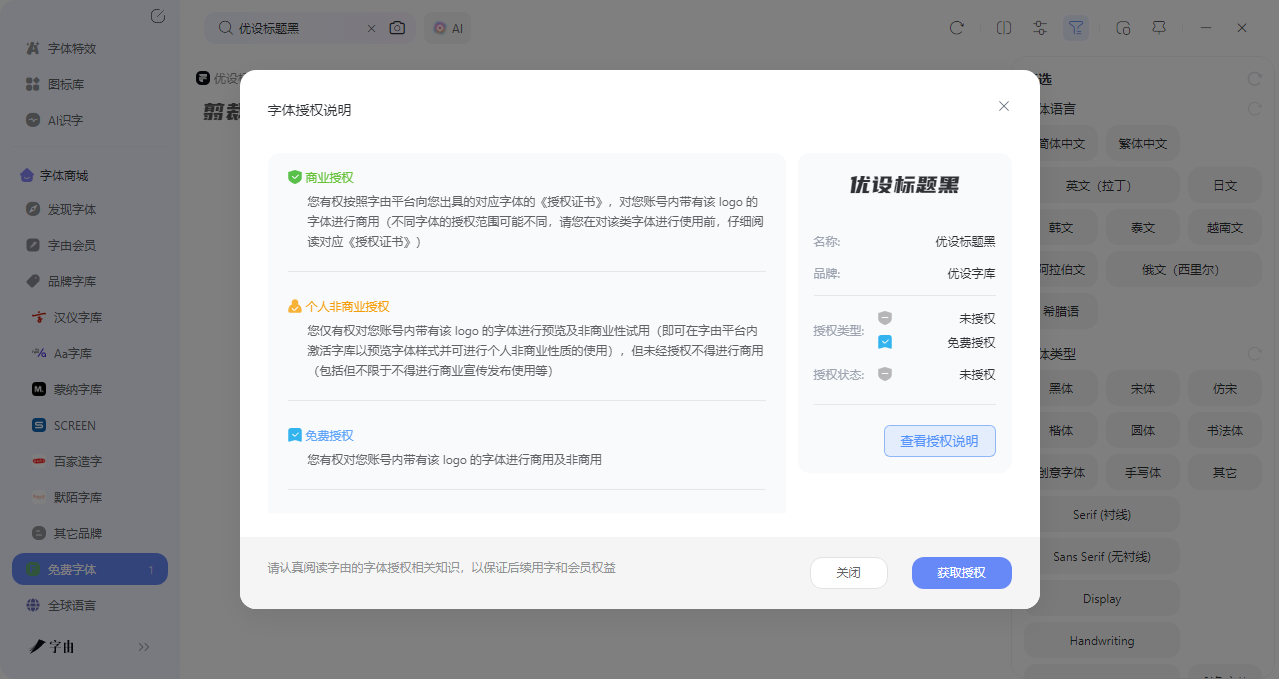Click the 获取授权 button
The image size is (1279, 679).
[x=961, y=573]
